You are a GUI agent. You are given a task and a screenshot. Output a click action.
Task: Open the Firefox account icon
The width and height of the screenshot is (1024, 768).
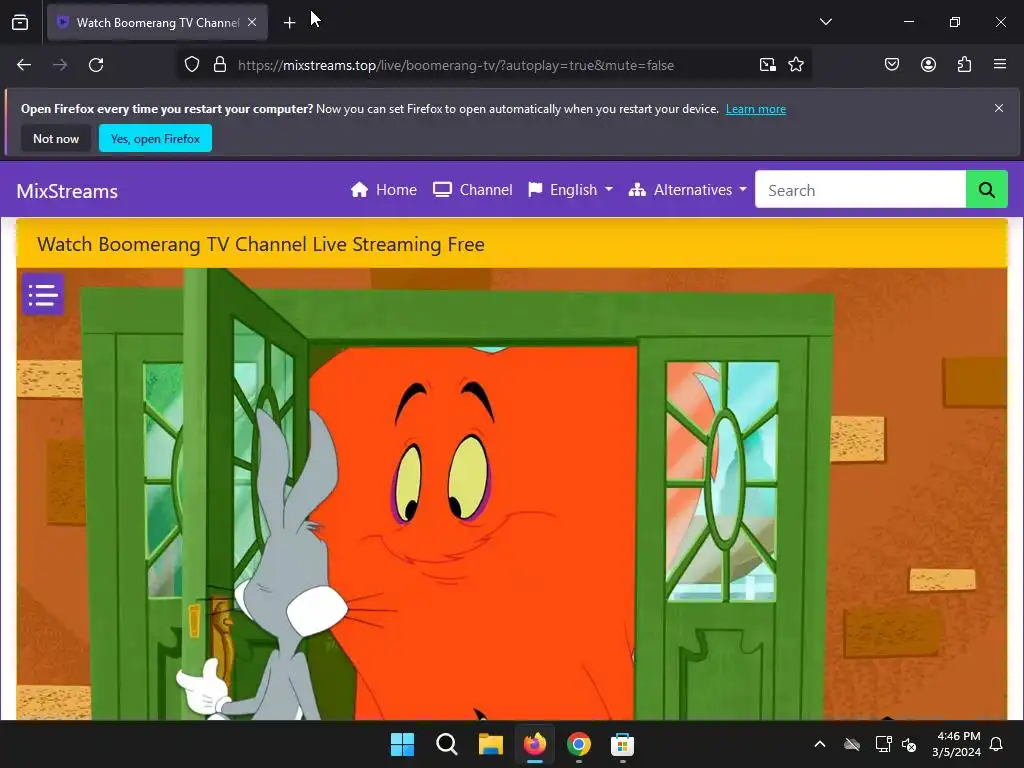coord(928,65)
